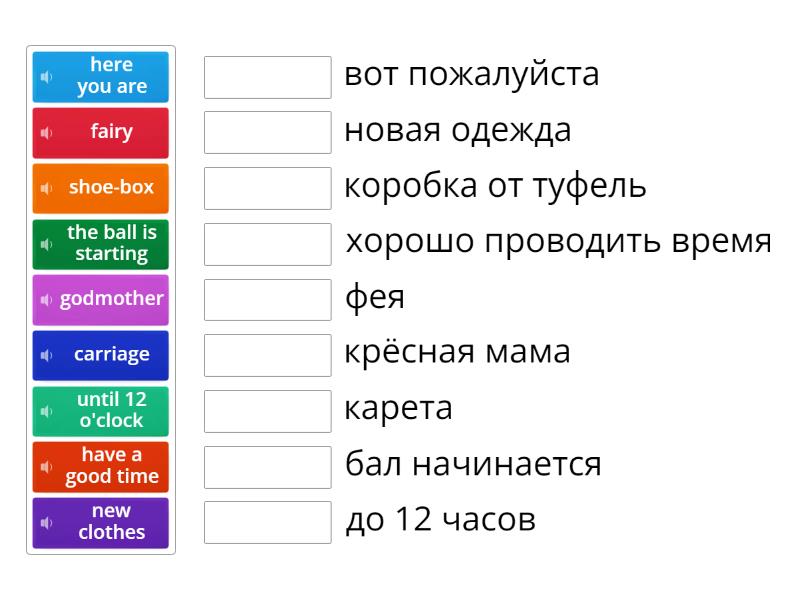Click answer slot next to 'новая одежда'
This screenshot has height=600, width=800.
[267, 133]
